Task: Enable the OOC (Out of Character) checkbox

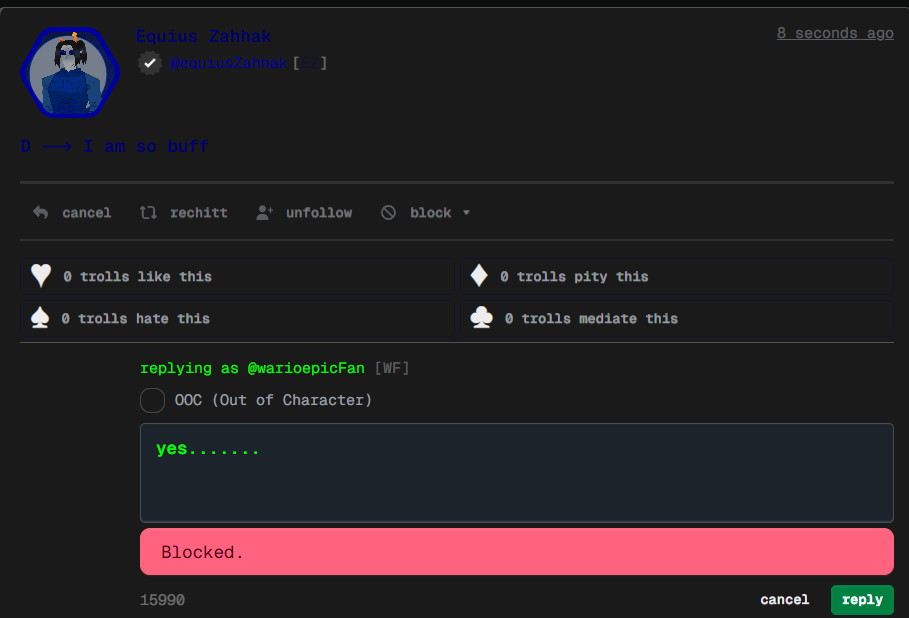Action: pos(152,400)
